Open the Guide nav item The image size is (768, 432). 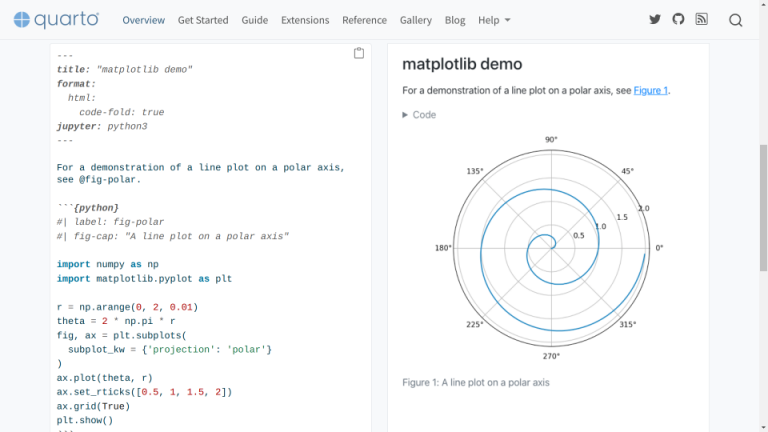[x=255, y=20]
